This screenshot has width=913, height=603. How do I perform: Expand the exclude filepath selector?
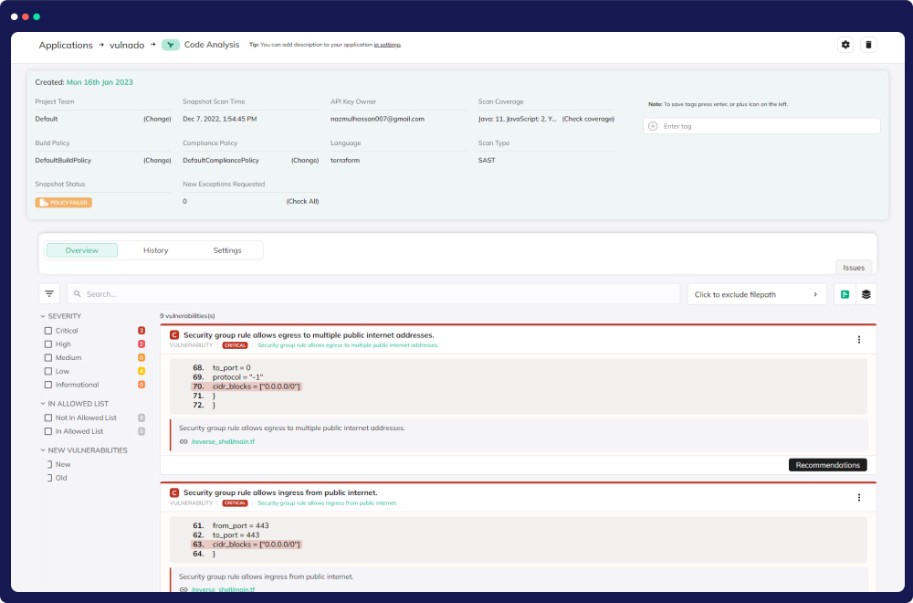point(814,294)
